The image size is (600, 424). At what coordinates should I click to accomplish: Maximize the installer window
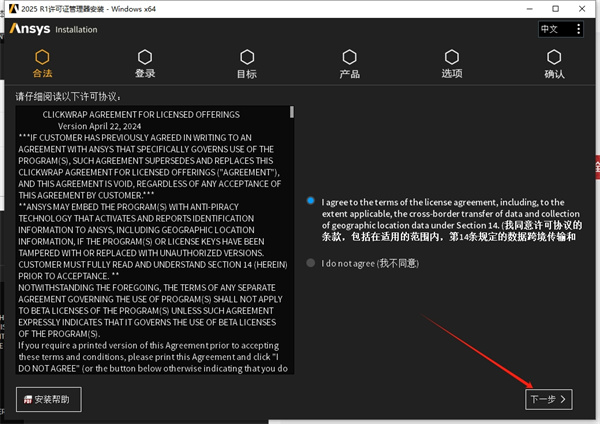click(x=556, y=9)
